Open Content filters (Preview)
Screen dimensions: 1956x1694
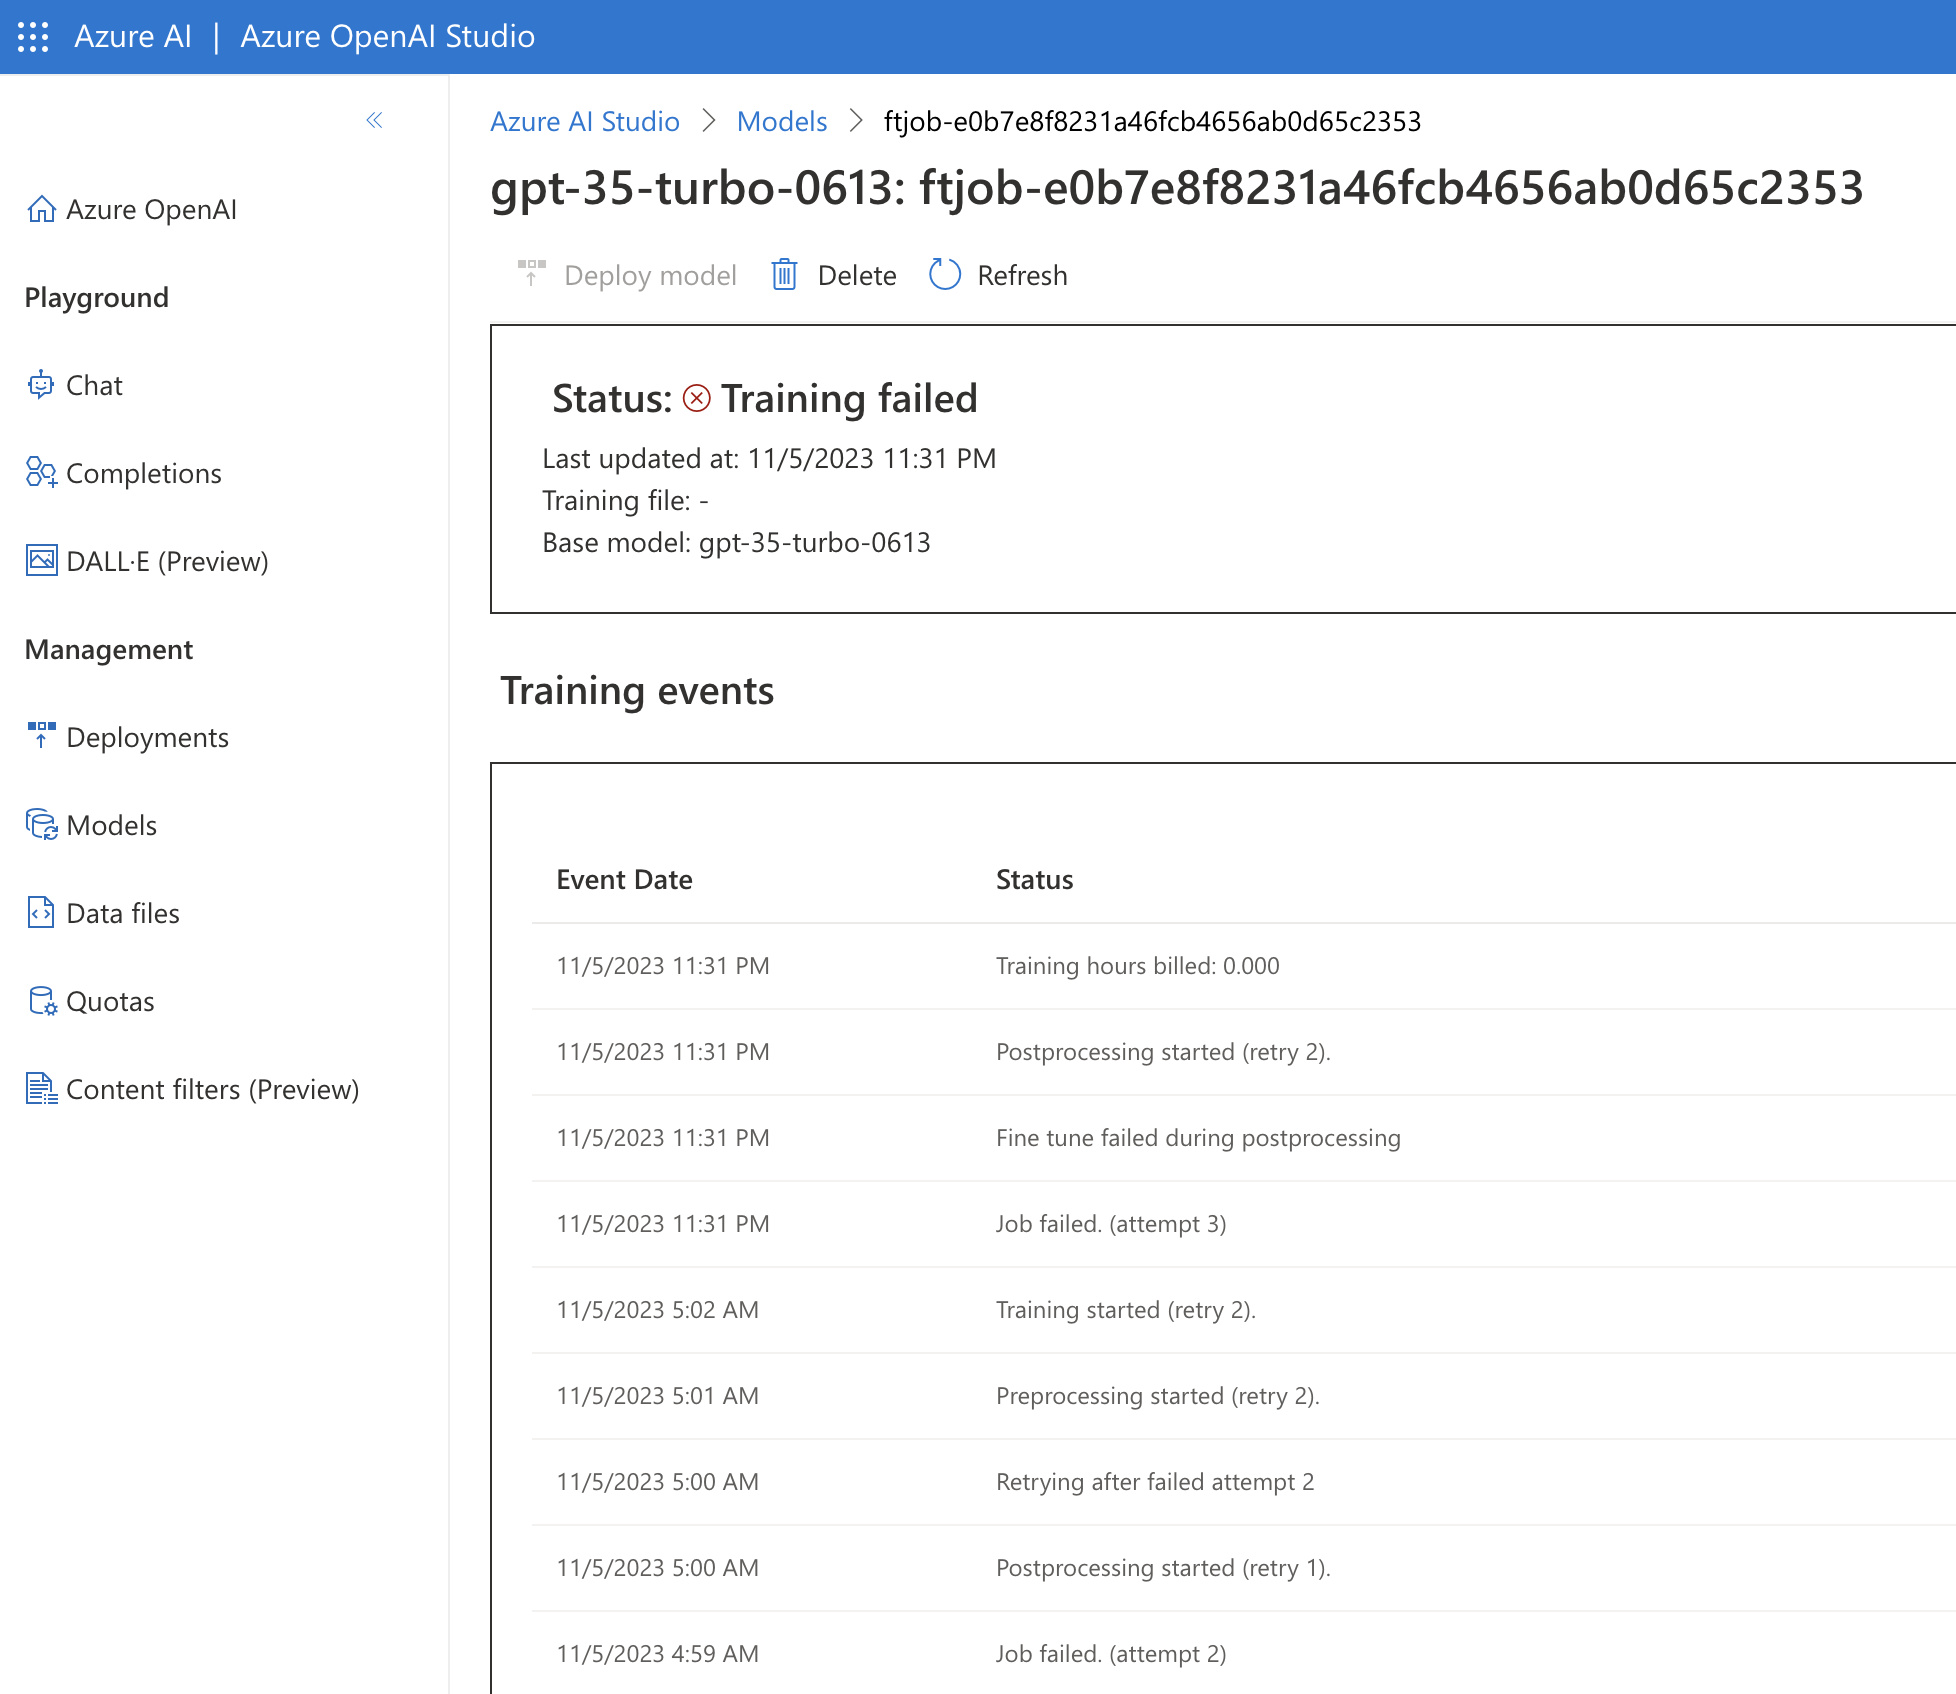(211, 1089)
